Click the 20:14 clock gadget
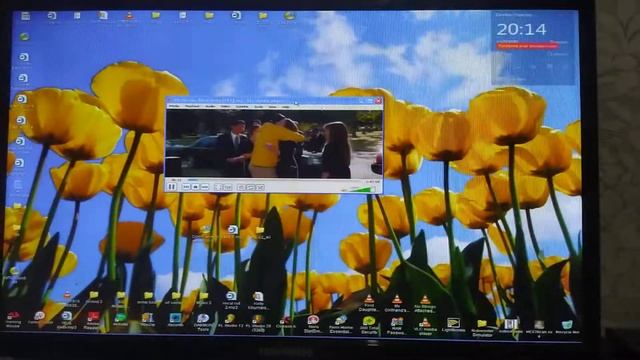Screen dimensions: 640x360 click(521, 29)
